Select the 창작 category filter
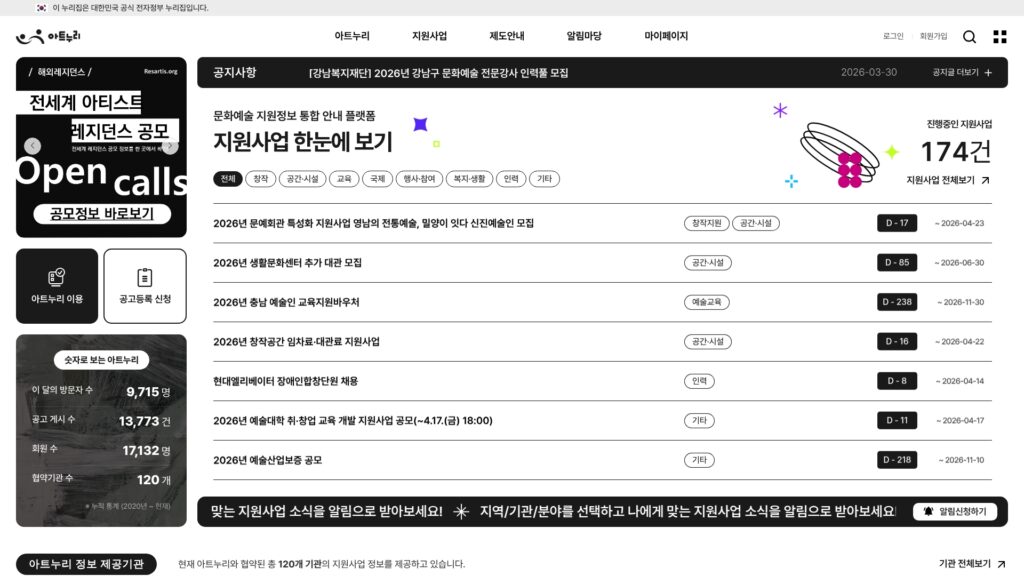 [x=263, y=179]
